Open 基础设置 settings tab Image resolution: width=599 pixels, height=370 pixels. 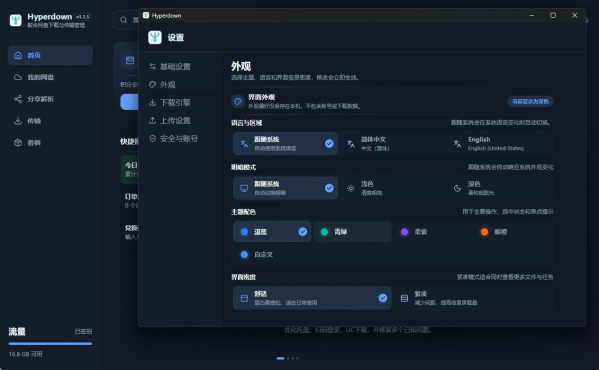pos(180,66)
